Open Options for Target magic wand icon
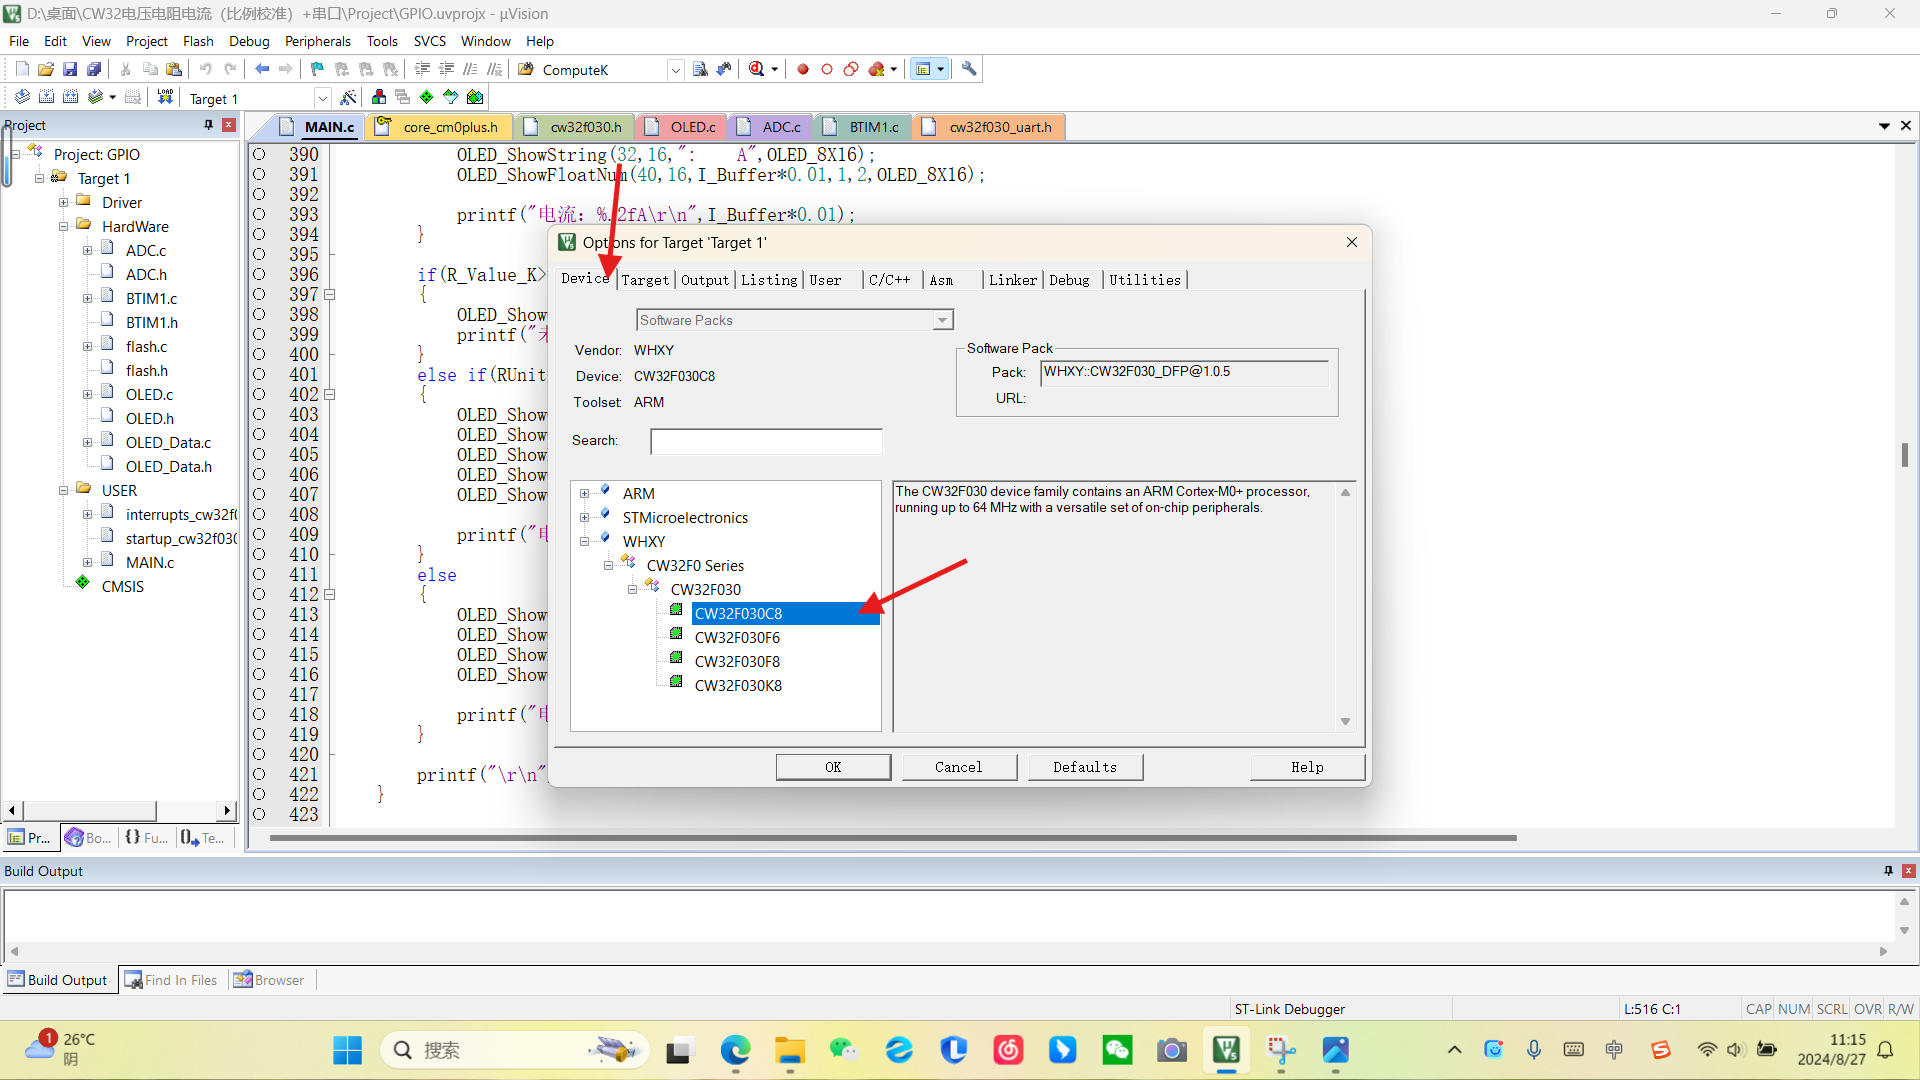 coord(348,97)
